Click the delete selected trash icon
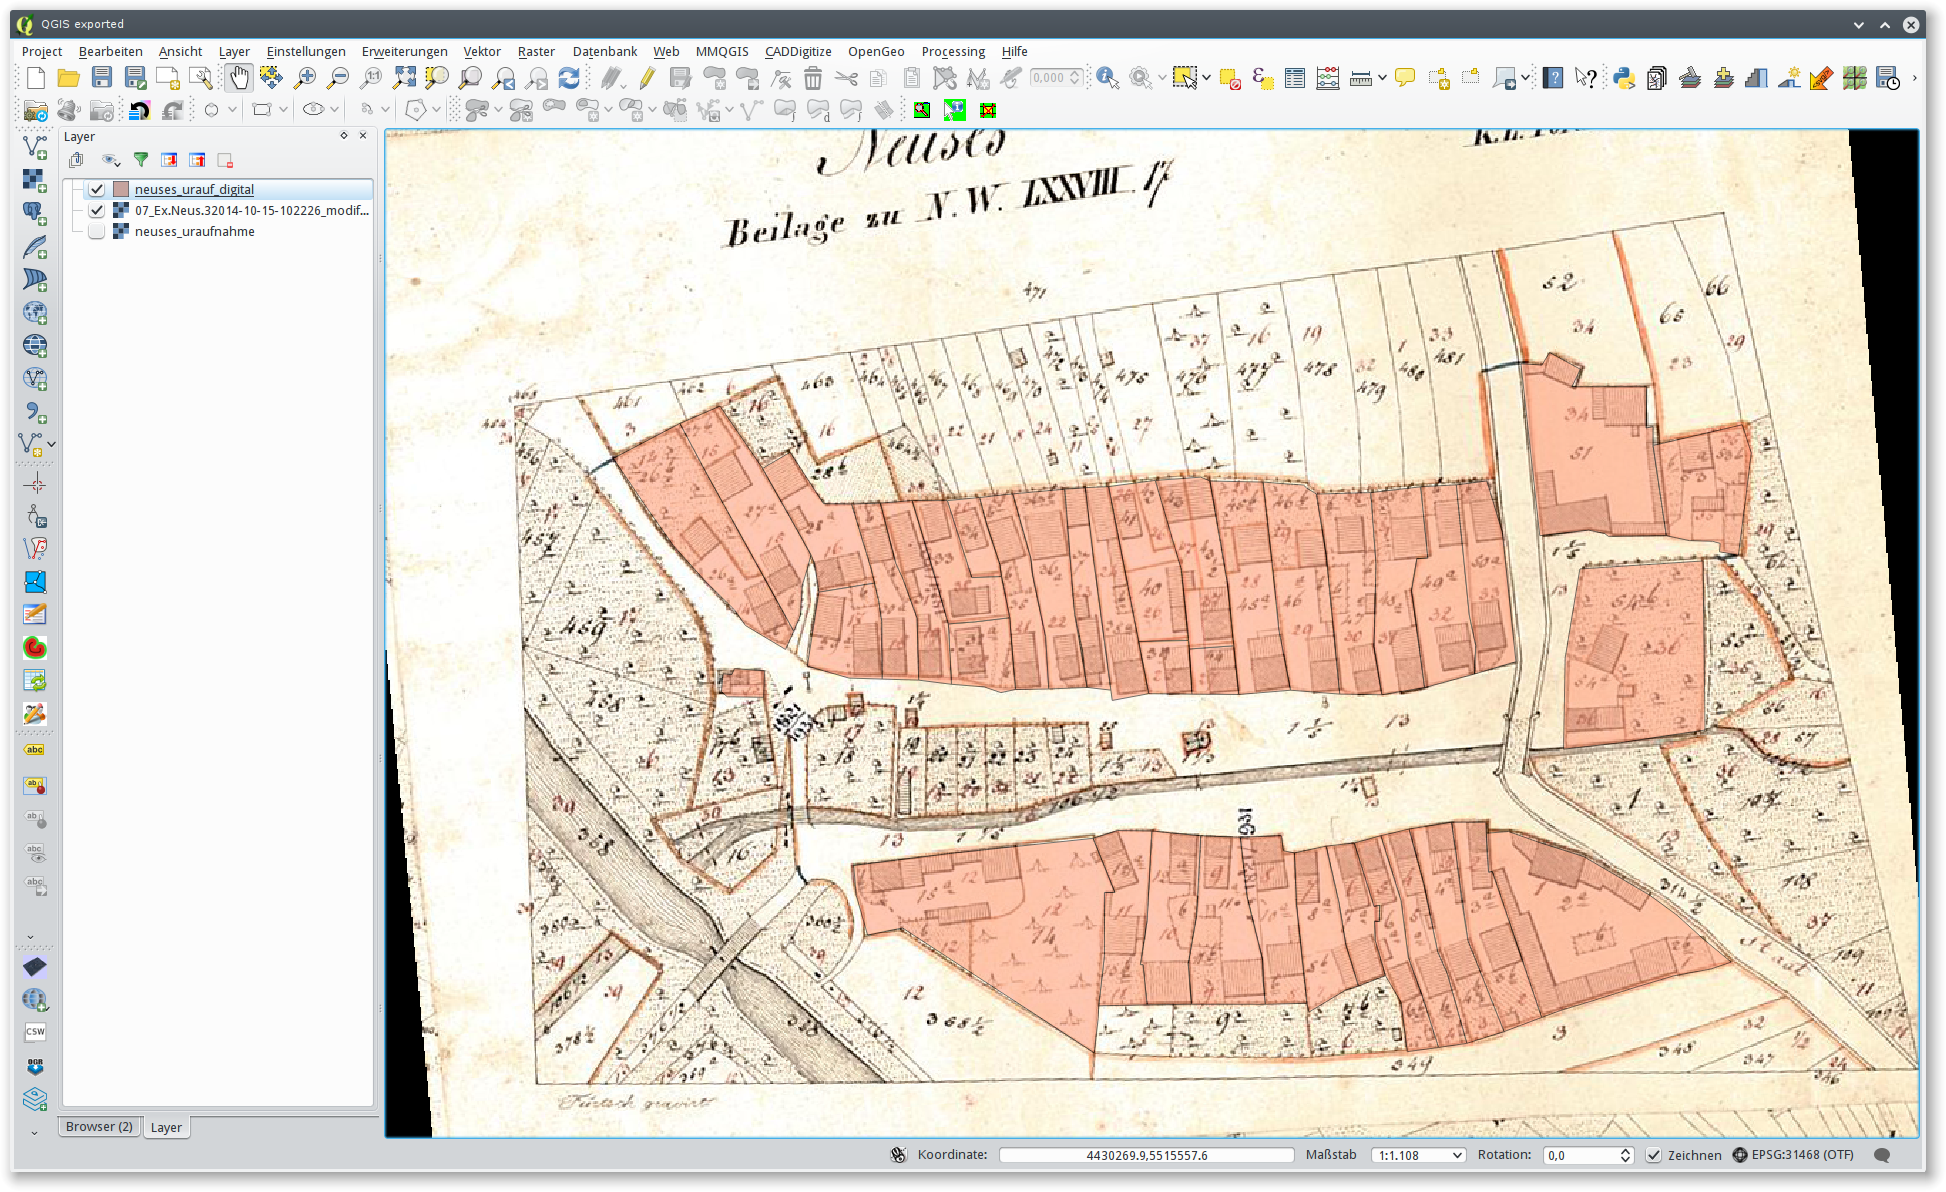The height and width of the screenshot is (1192, 1946). click(x=813, y=78)
